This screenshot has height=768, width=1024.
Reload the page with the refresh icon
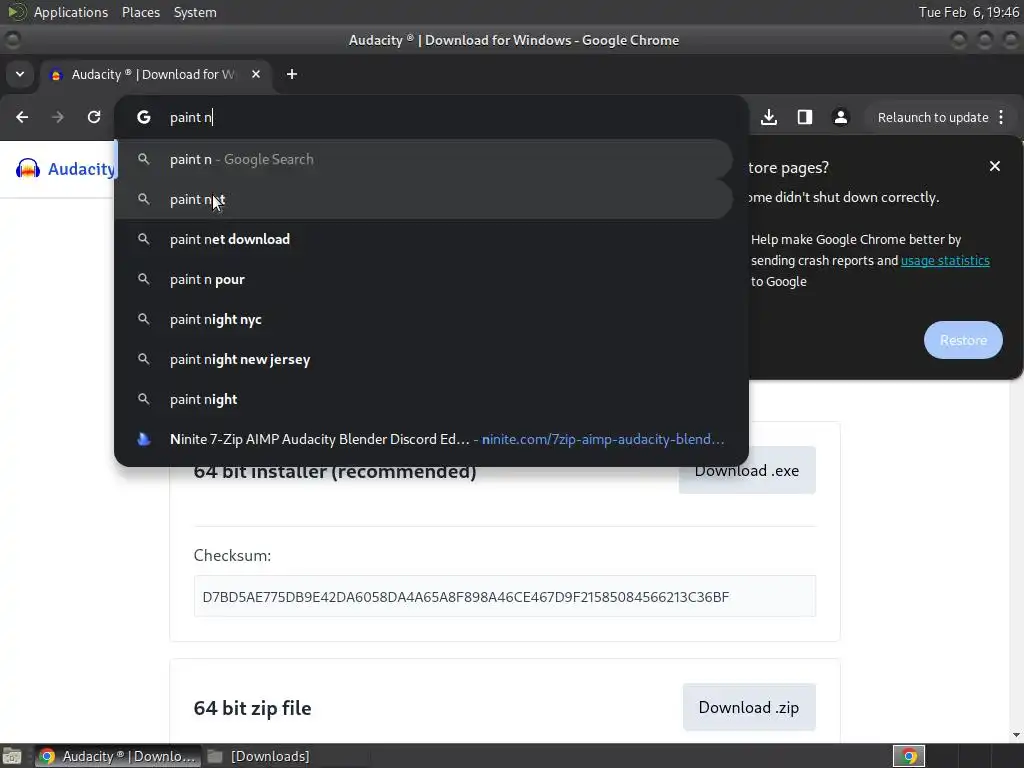pos(94,117)
